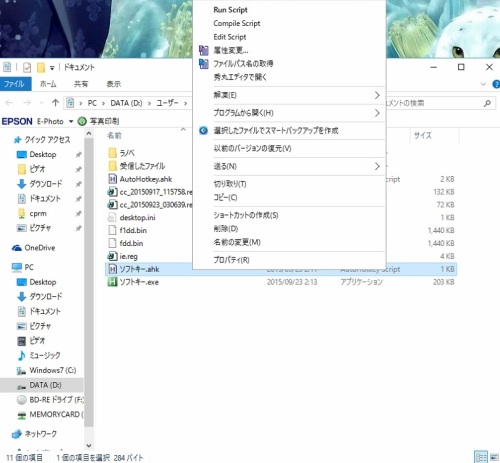Screen dimensions: 500x463
Task: Select ミュージック in navigation pane
Action: (39, 356)
